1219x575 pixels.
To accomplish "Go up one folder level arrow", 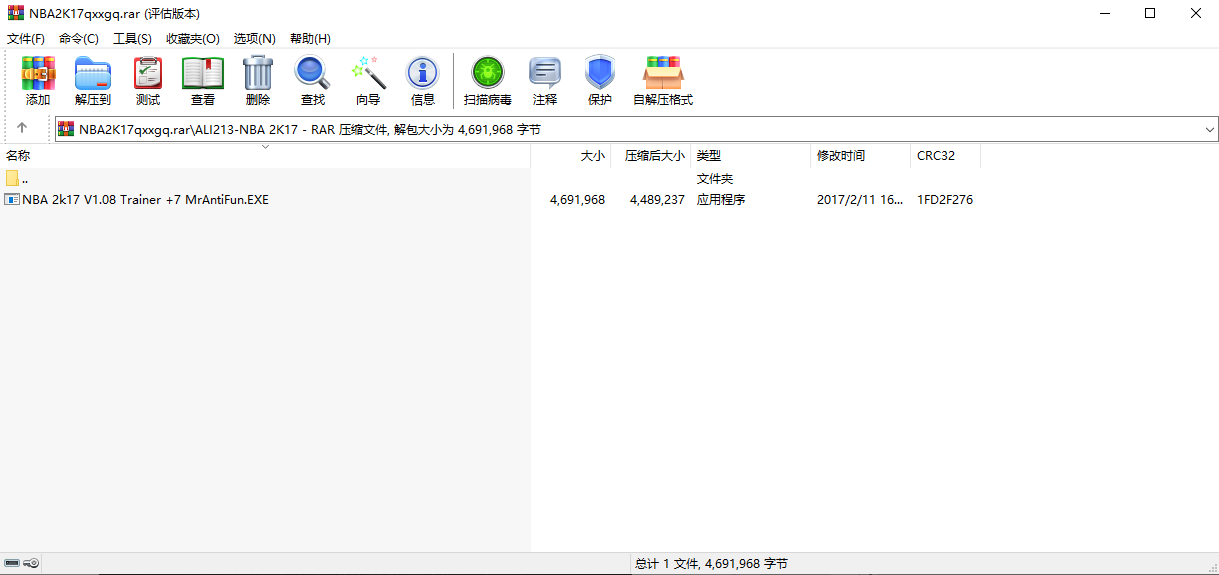I will click(x=22, y=128).
